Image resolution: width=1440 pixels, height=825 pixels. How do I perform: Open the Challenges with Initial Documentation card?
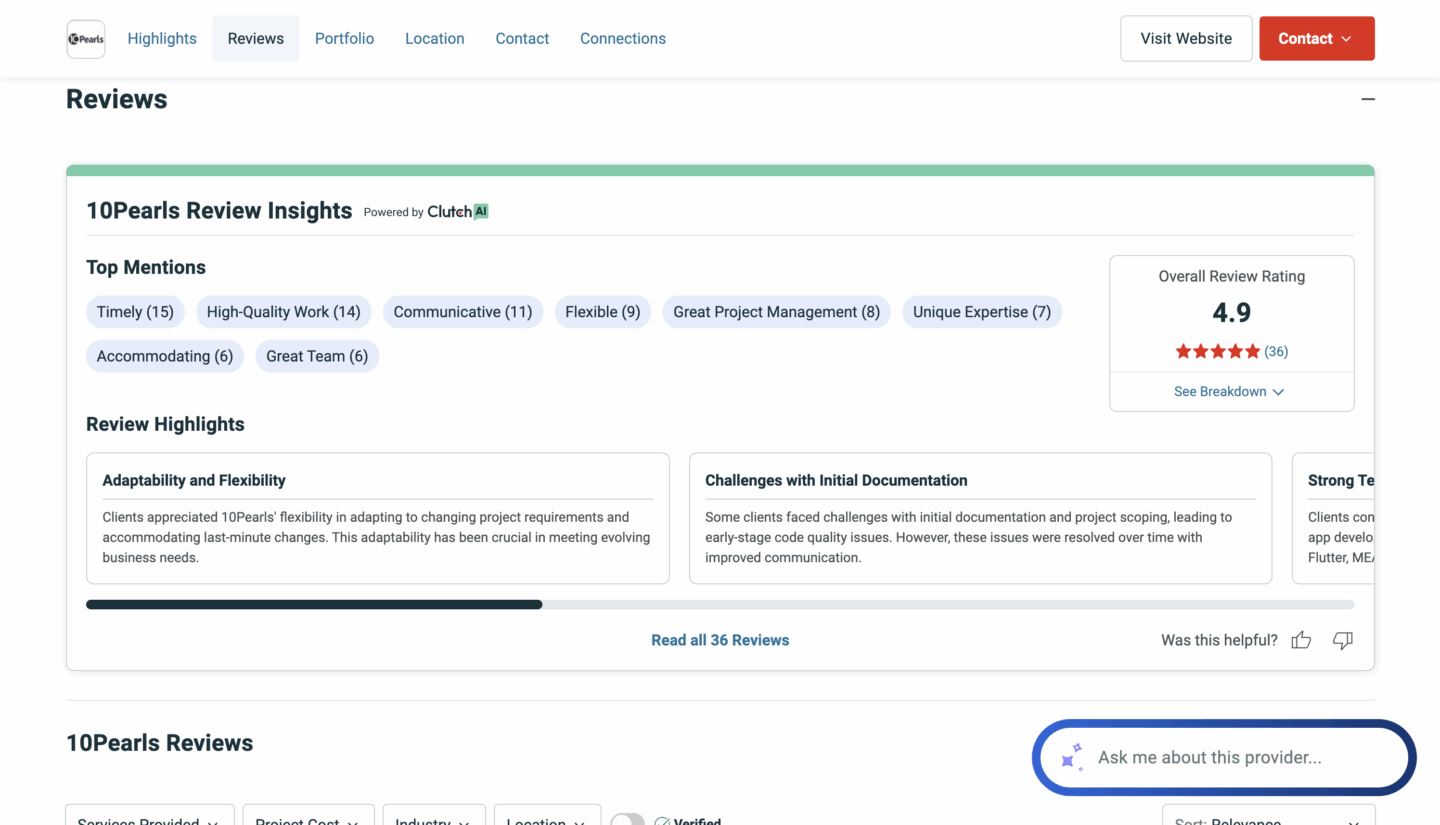click(980, 518)
